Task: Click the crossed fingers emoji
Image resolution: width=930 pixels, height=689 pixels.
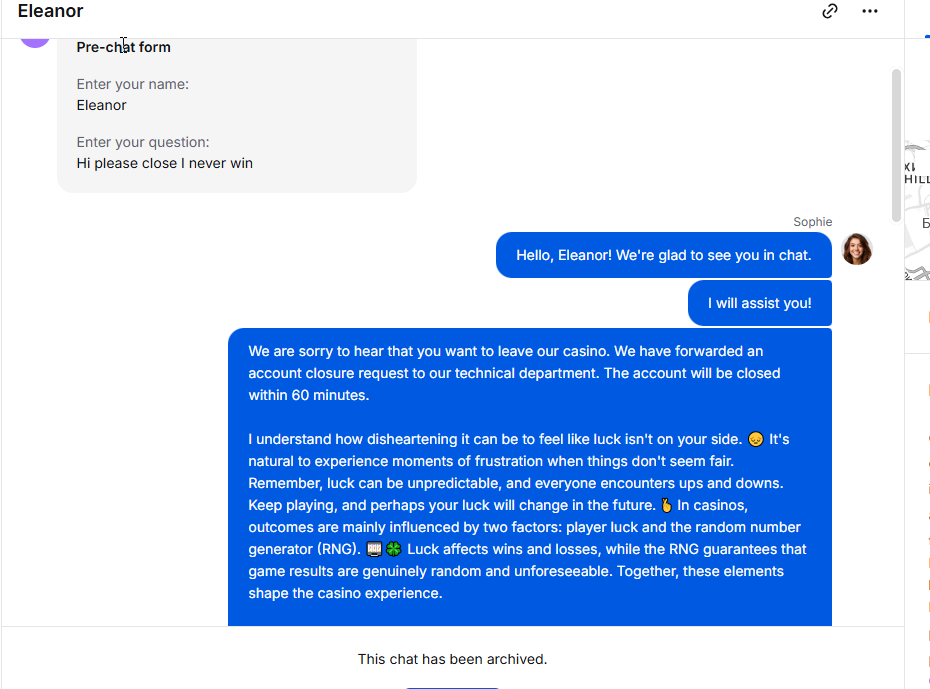Action: [x=665, y=505]
